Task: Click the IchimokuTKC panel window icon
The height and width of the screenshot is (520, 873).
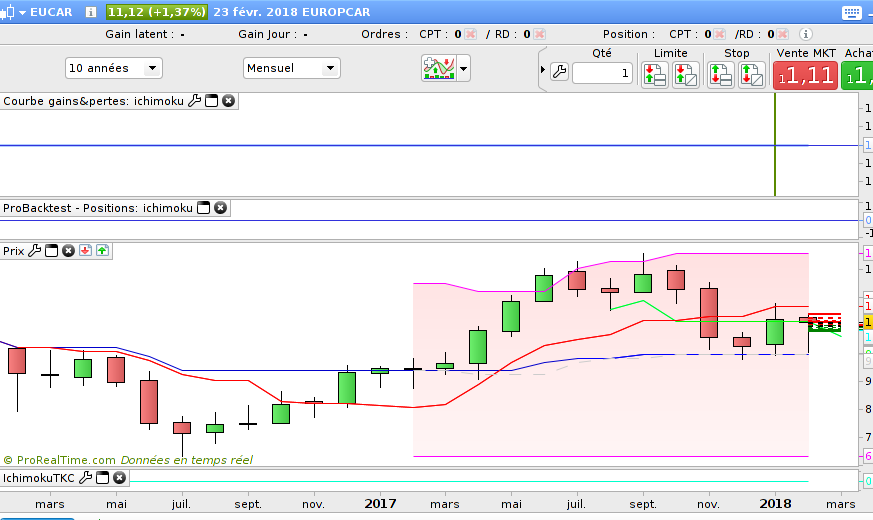Action: point(102,478)
